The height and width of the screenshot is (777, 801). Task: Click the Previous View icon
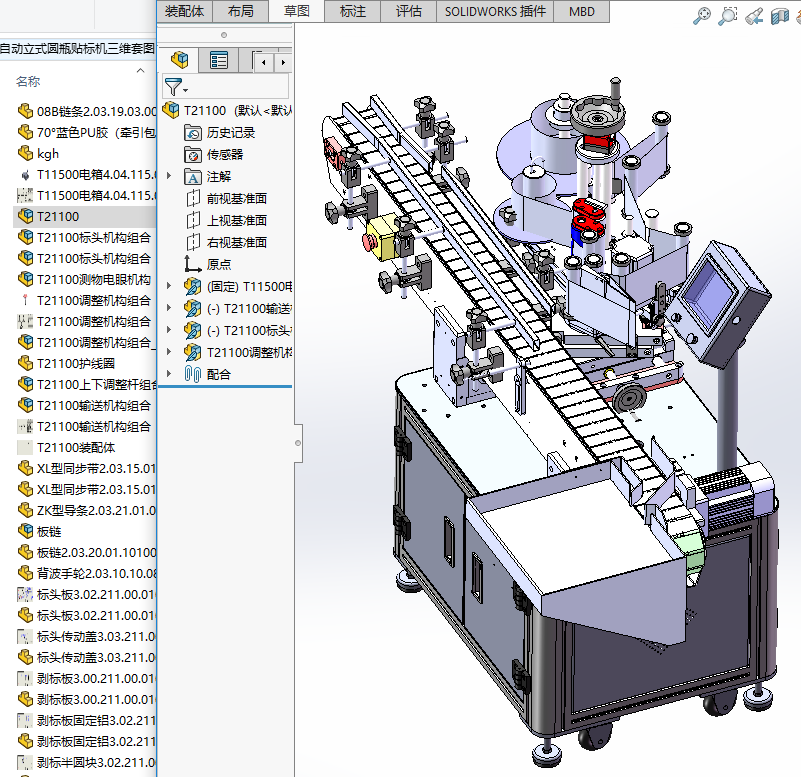755,15
